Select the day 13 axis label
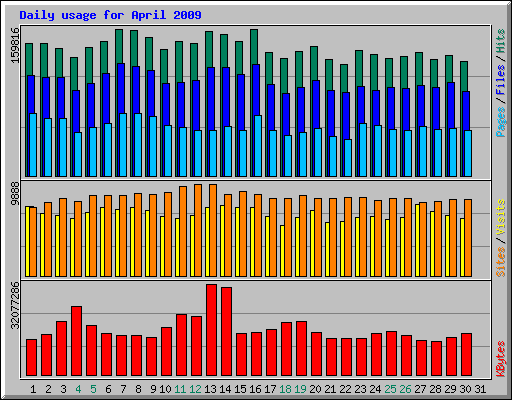512x400 pixels. (210, 389)
